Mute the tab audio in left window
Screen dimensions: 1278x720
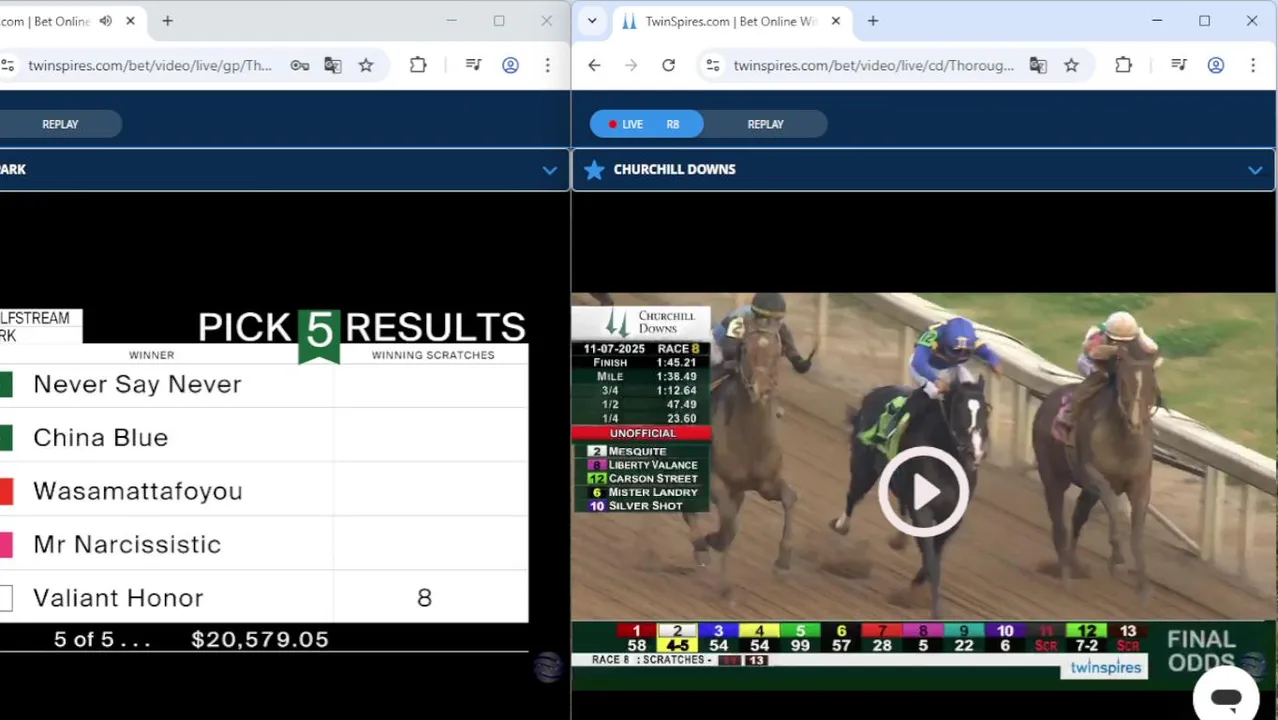pyautogui.click(x=106, y=21)
